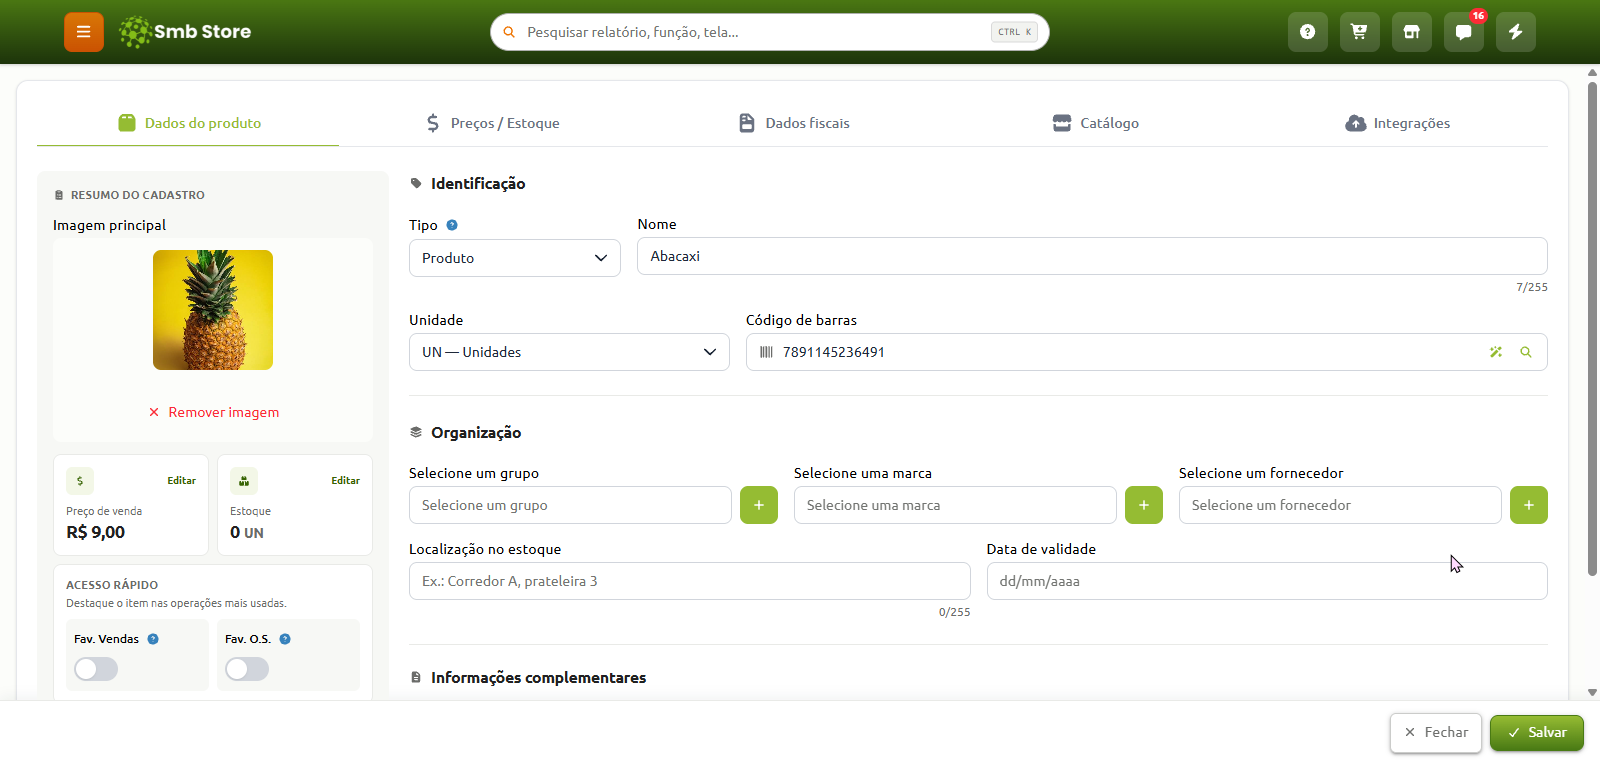
Task: Open the orange hamburger menu
Action: point(84,32)
